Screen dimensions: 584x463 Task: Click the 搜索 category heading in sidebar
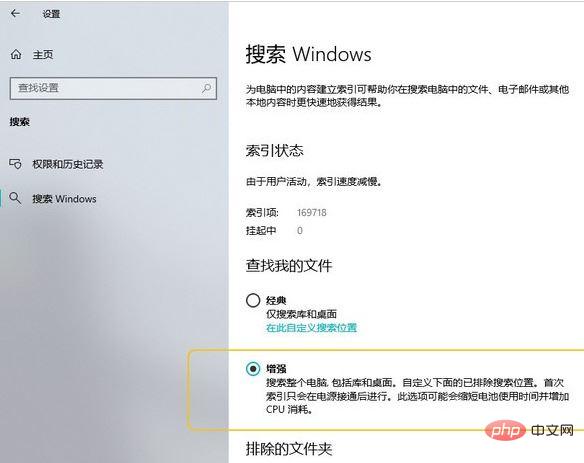20,121
